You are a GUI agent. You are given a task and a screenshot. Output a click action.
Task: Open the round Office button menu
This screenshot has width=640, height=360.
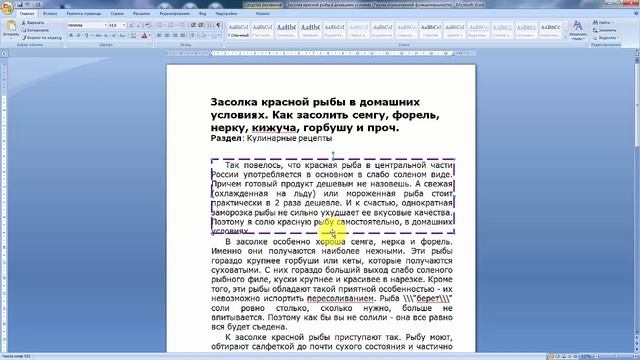[x=7, y=7]
